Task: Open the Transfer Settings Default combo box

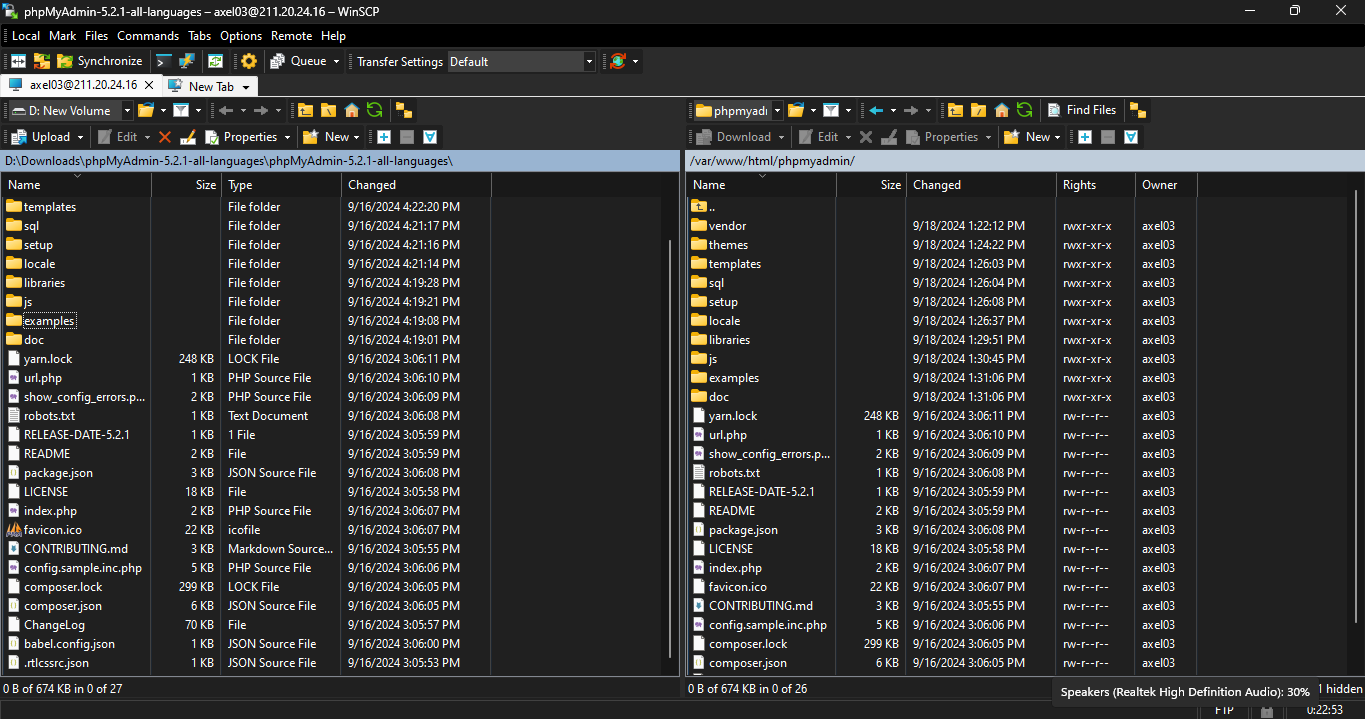Action: (521, 61)
